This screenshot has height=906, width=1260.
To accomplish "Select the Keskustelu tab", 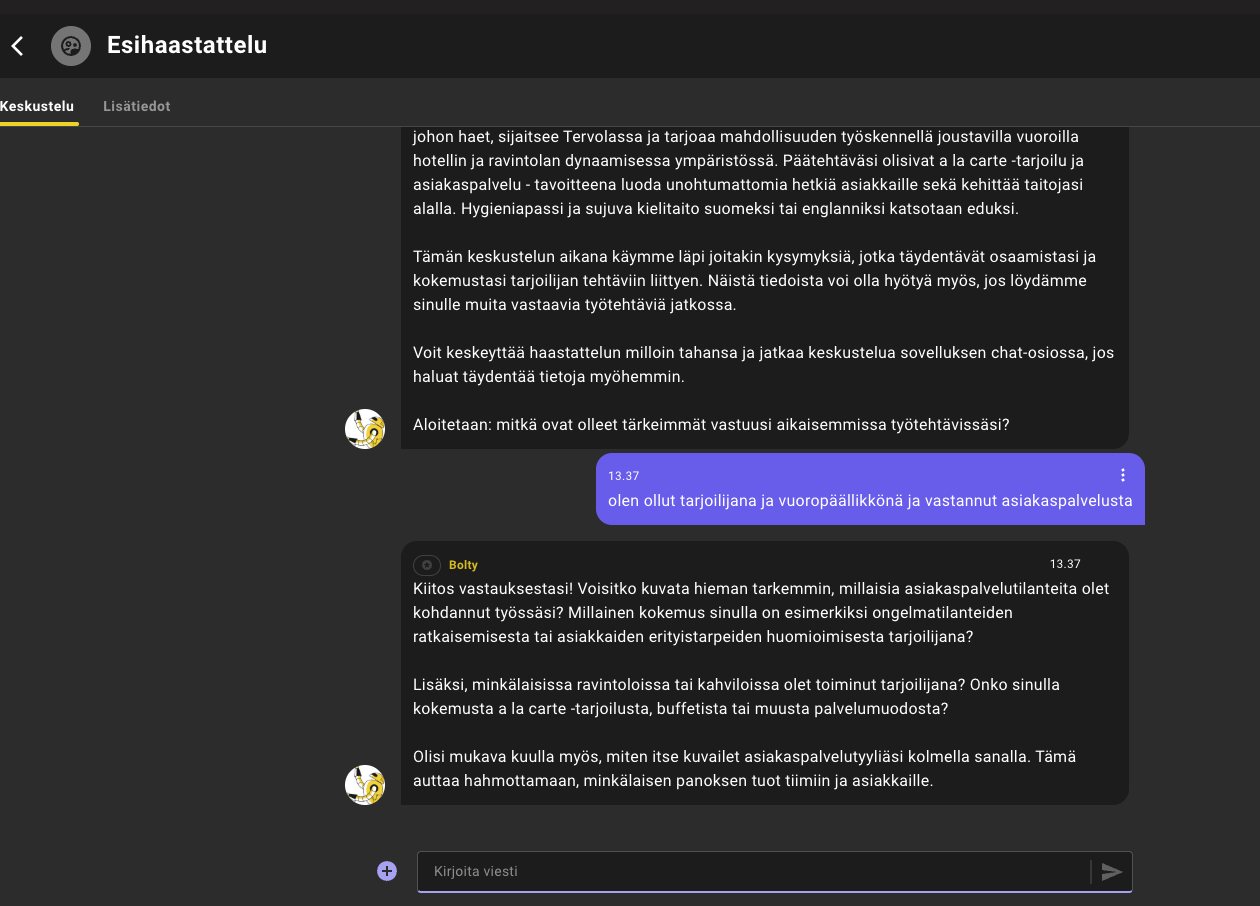I will pos(37,106).
